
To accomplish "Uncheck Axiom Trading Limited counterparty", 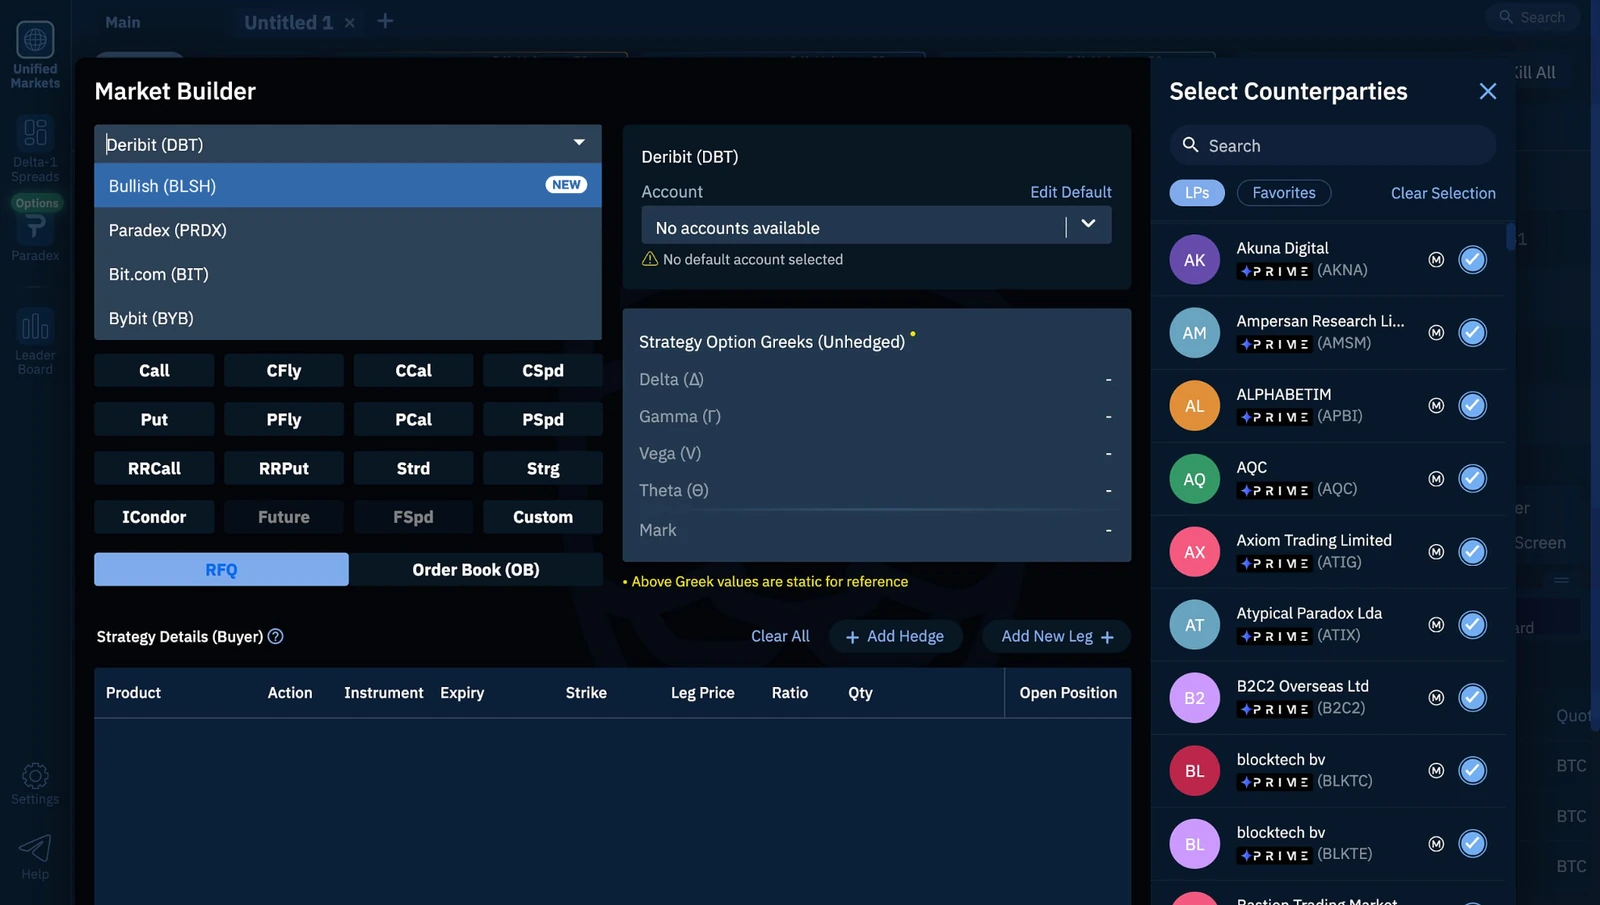I will tap(1472, 552).
